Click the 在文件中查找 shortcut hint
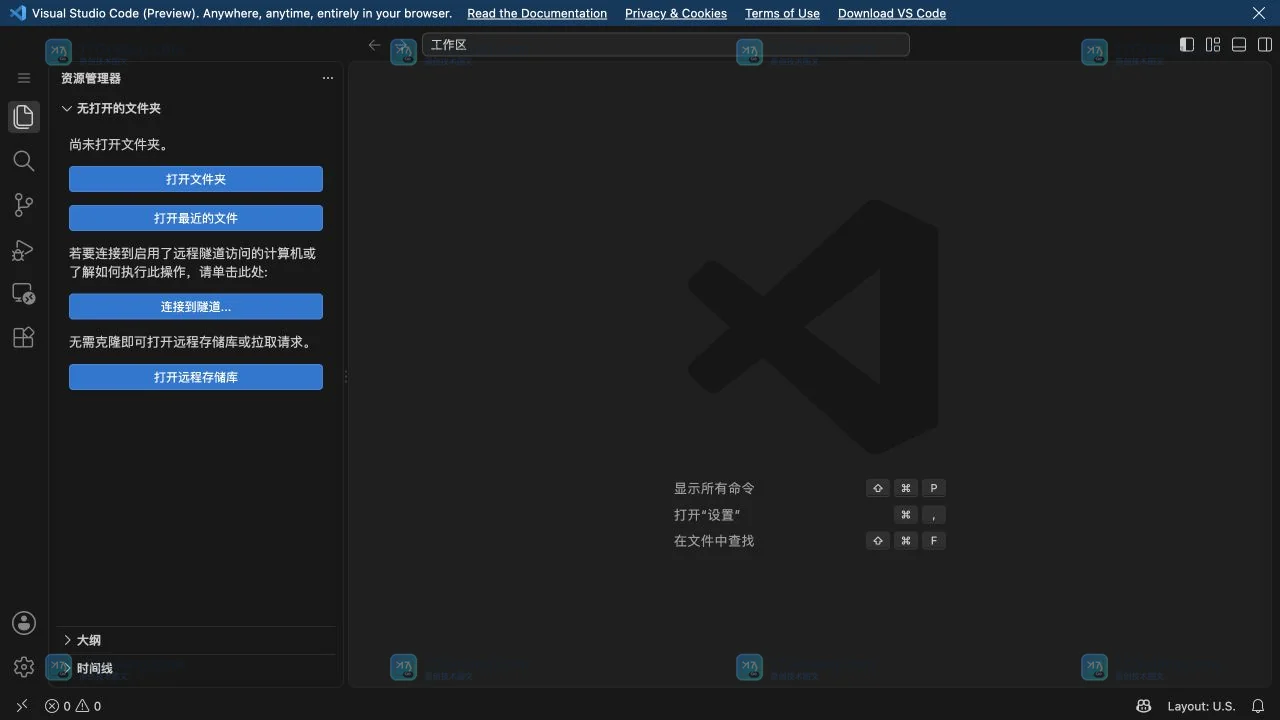Viewport: 1280px width, 720px height. coord(714,541)
